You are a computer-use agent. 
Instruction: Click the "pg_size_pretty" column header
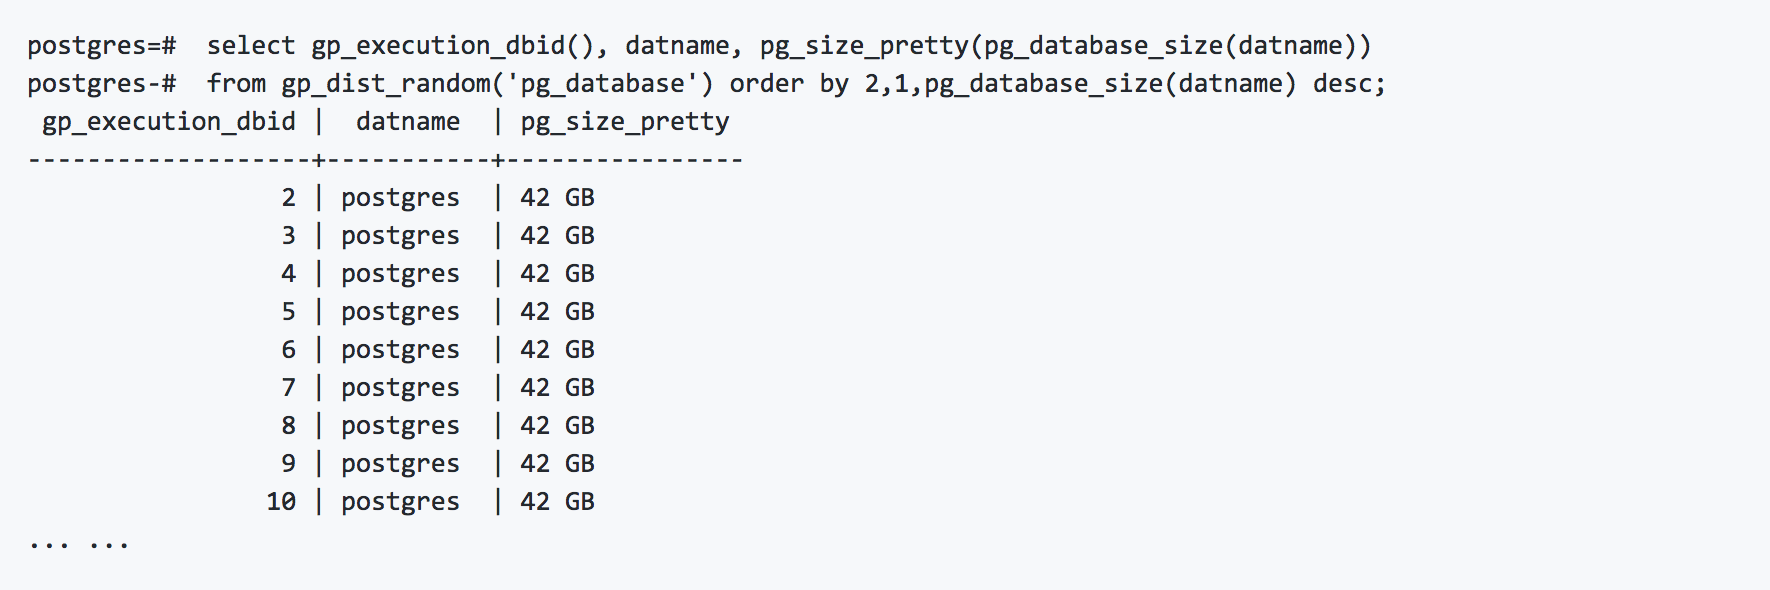coord(625,122)
